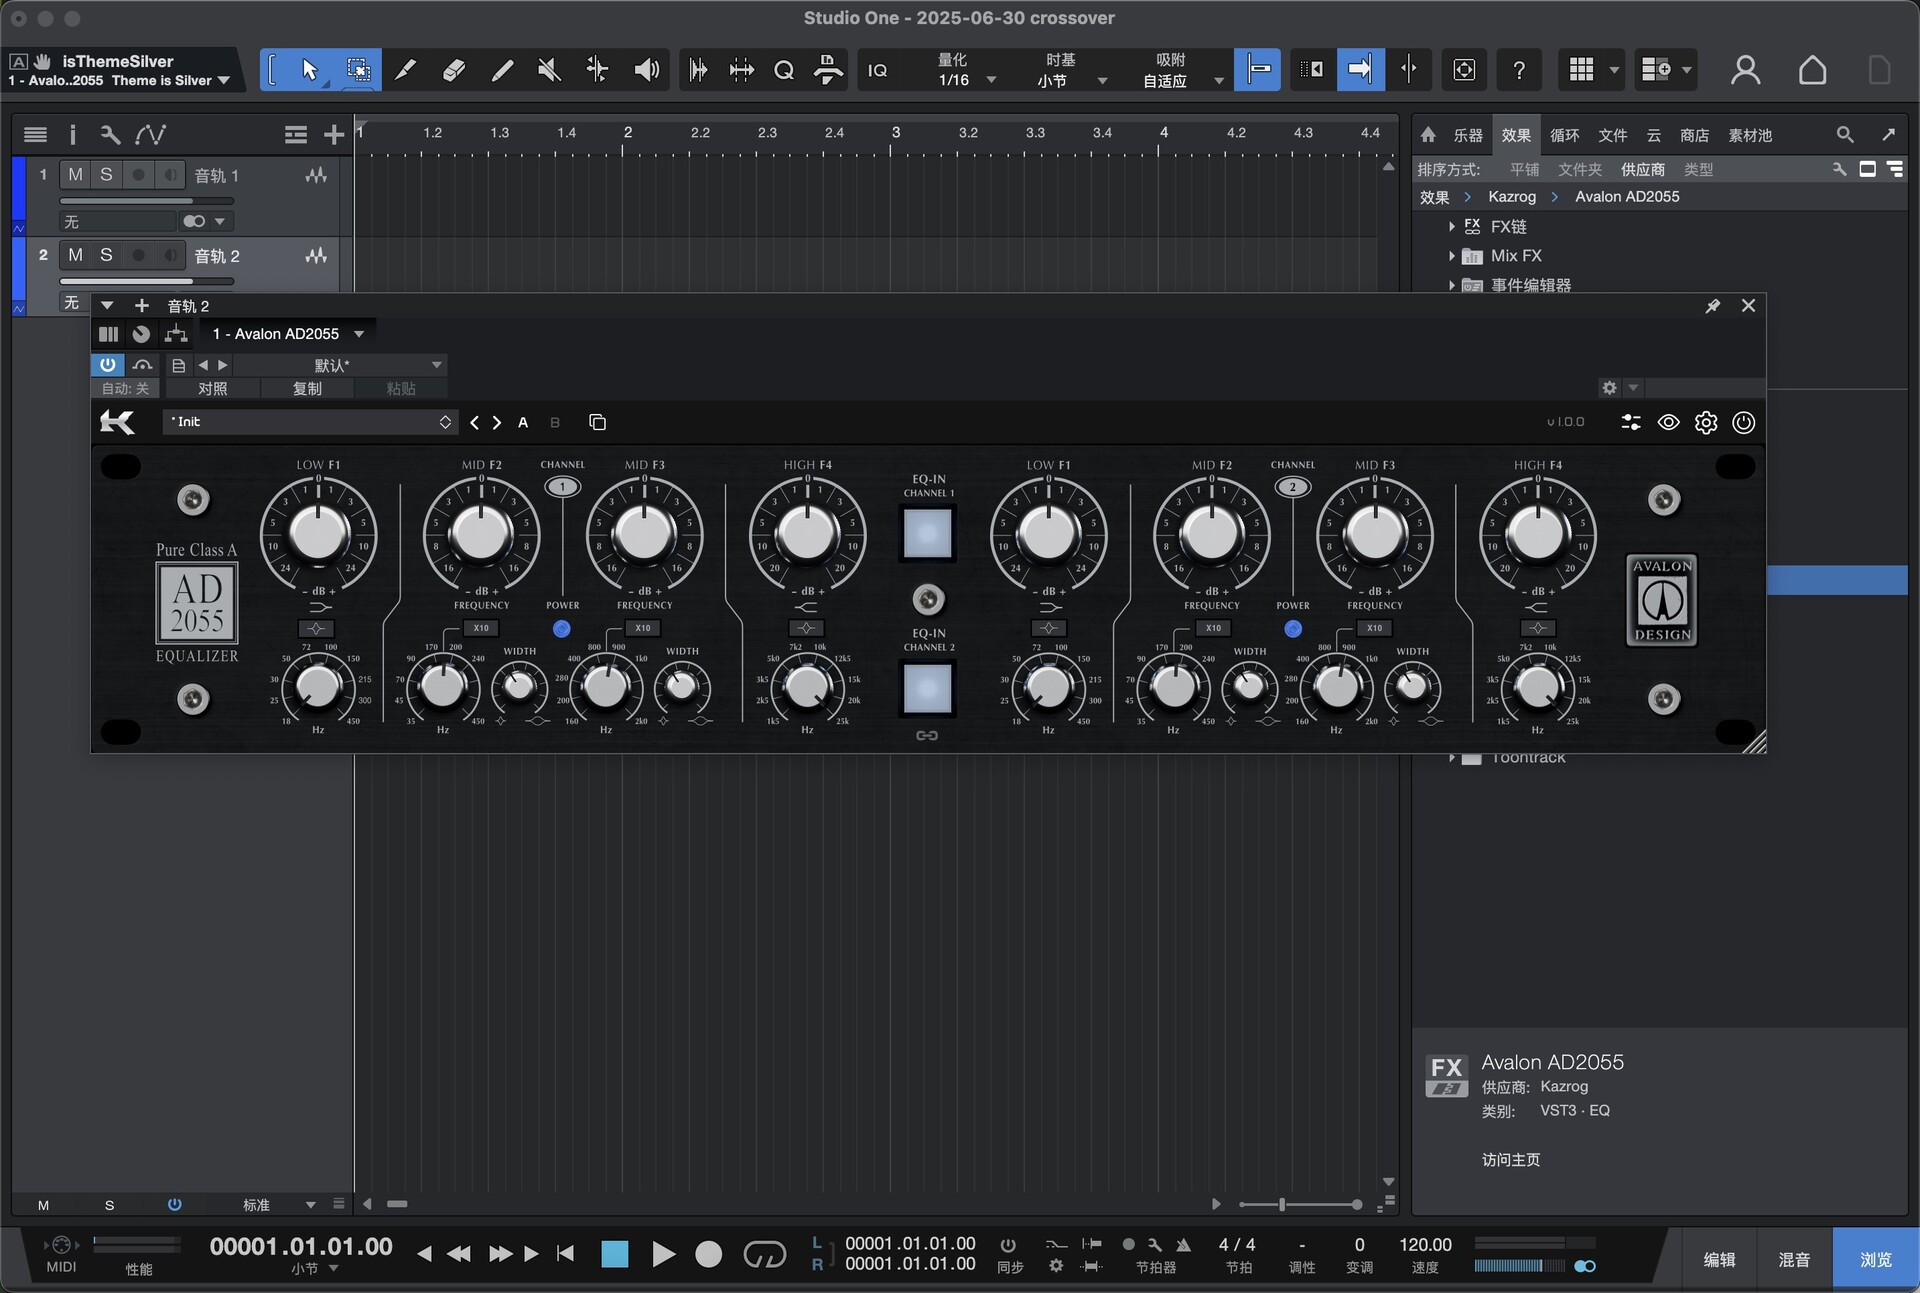The image size is (1920, 1293).
Task: Select the Mute tool
Action: tap(549, 70)
